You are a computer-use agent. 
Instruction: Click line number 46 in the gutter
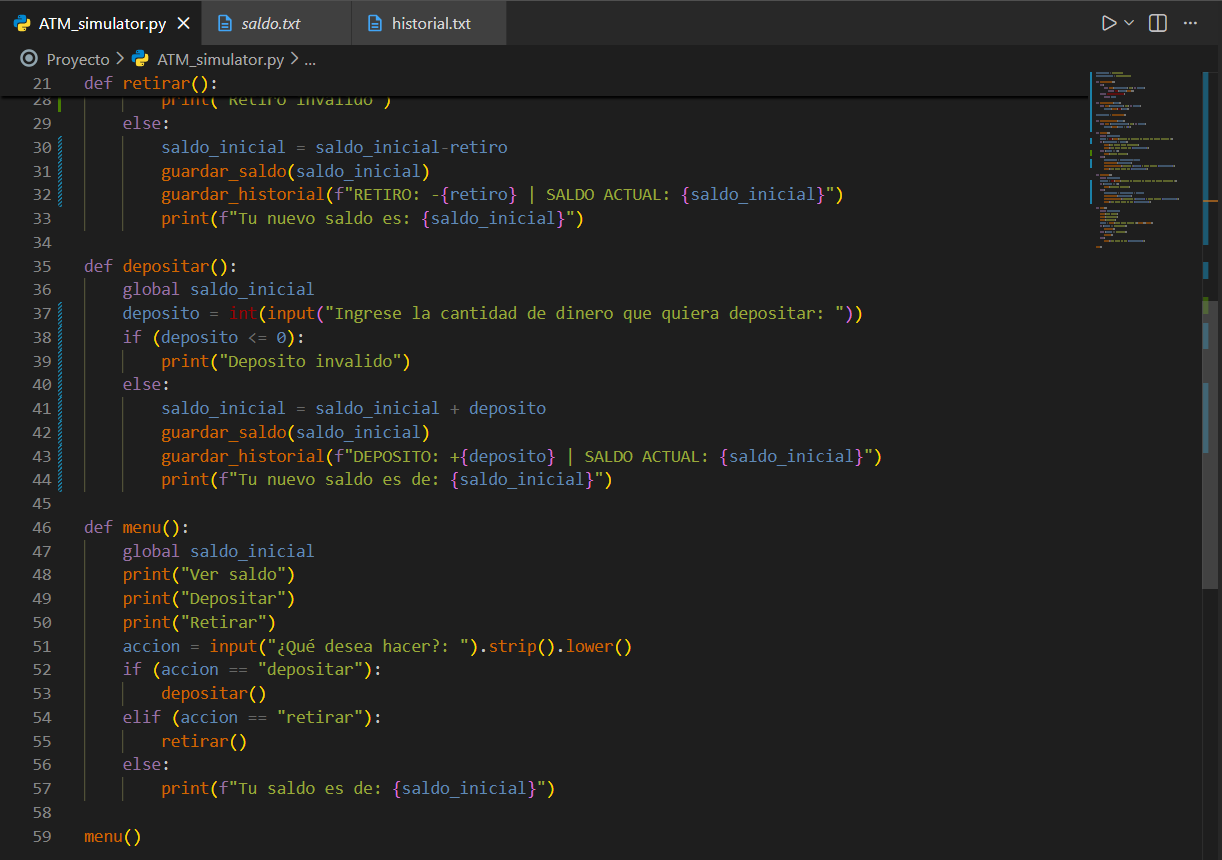pyautogui.click(x=41, y=527)
